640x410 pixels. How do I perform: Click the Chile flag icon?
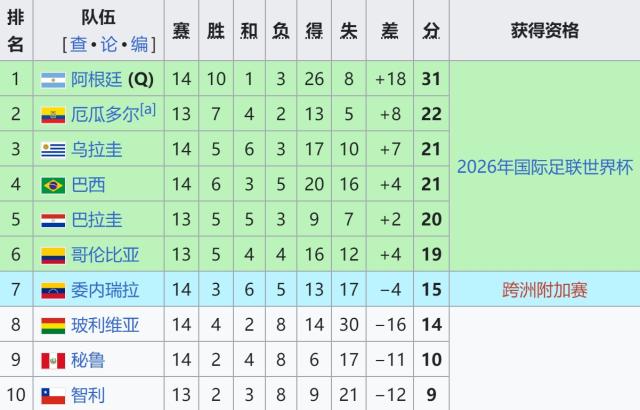(x=53, y=395)
